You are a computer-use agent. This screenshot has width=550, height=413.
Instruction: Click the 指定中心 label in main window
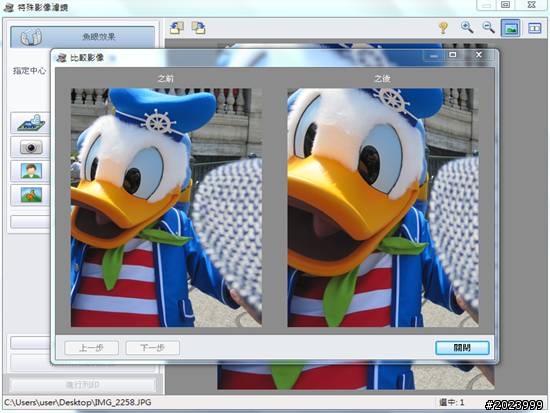[29, 71]
